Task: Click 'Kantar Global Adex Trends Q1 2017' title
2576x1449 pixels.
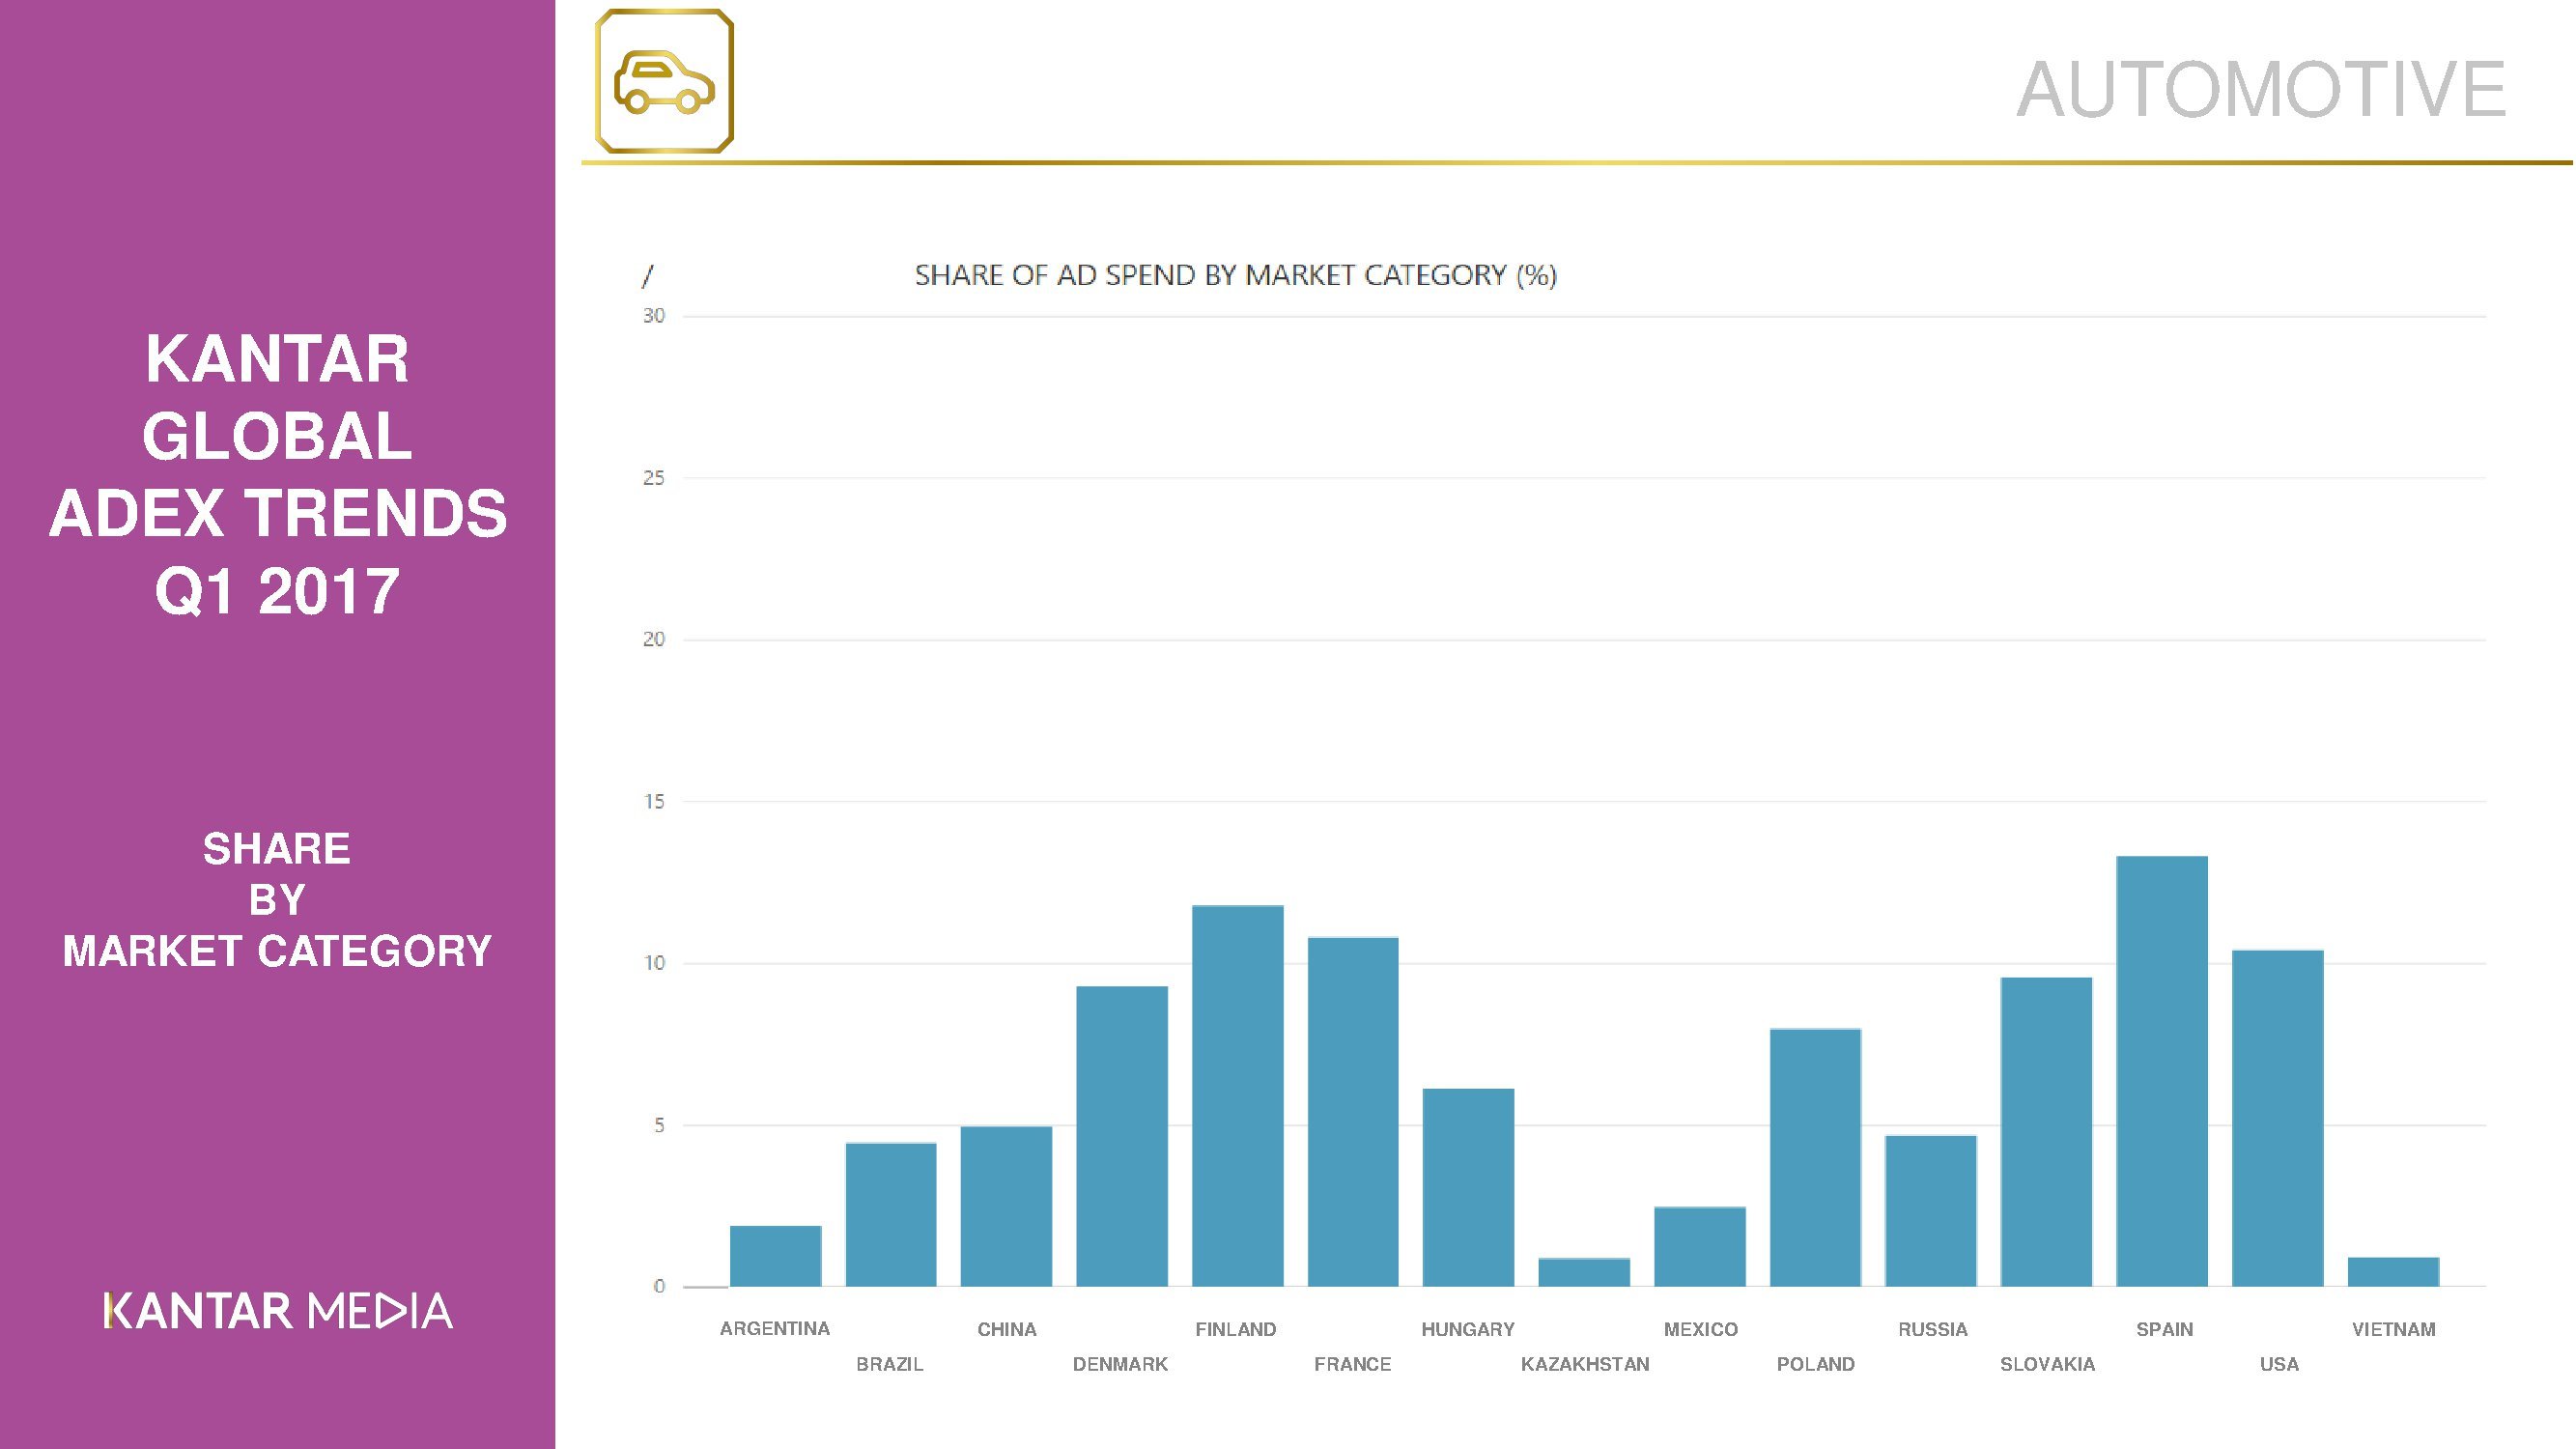Action: click(278, 475)
